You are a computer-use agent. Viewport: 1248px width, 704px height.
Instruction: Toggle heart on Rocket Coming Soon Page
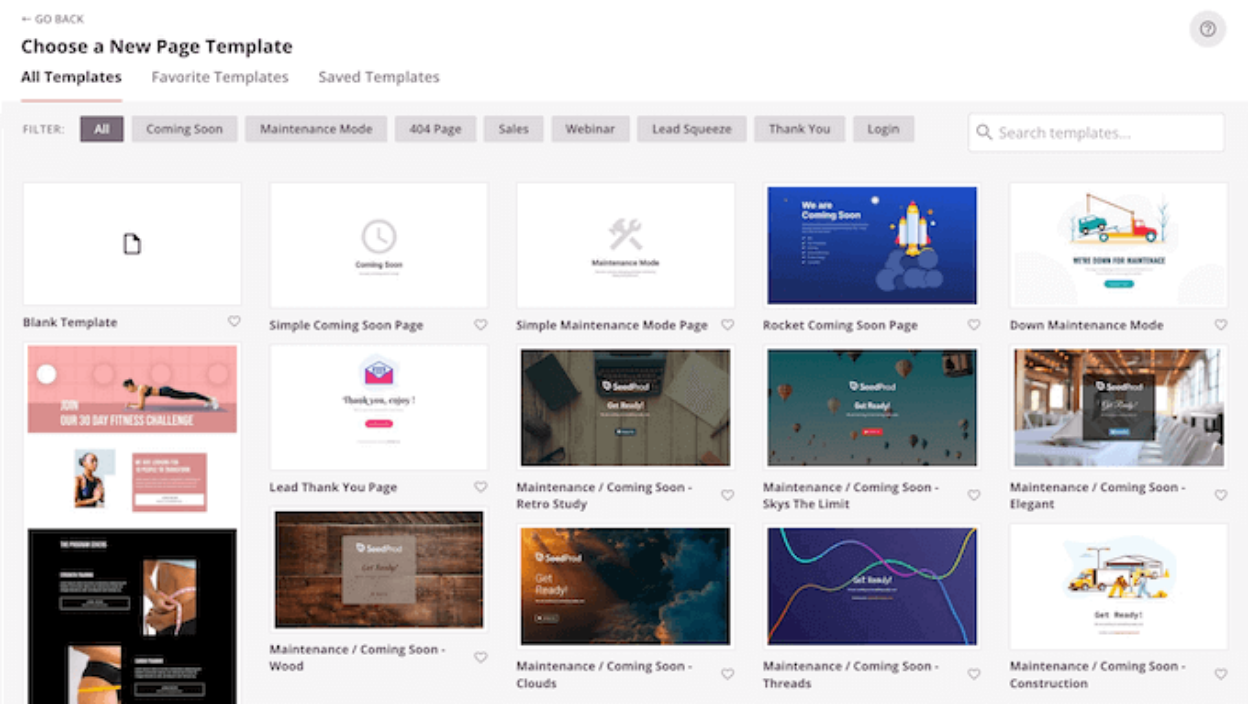coord(974,325)
